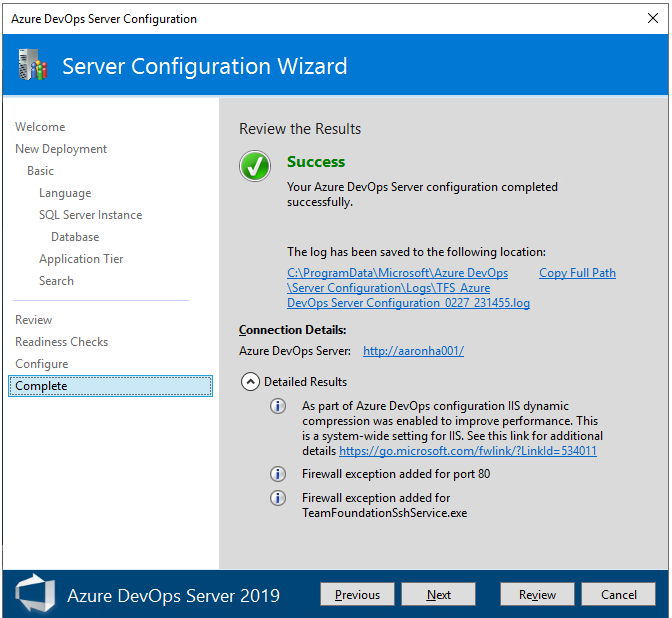Click info icon beside TeamFoundationSshService.exe message
This screenshot has width=672, height=618.
pyautogui.click(x=278, y=498)
